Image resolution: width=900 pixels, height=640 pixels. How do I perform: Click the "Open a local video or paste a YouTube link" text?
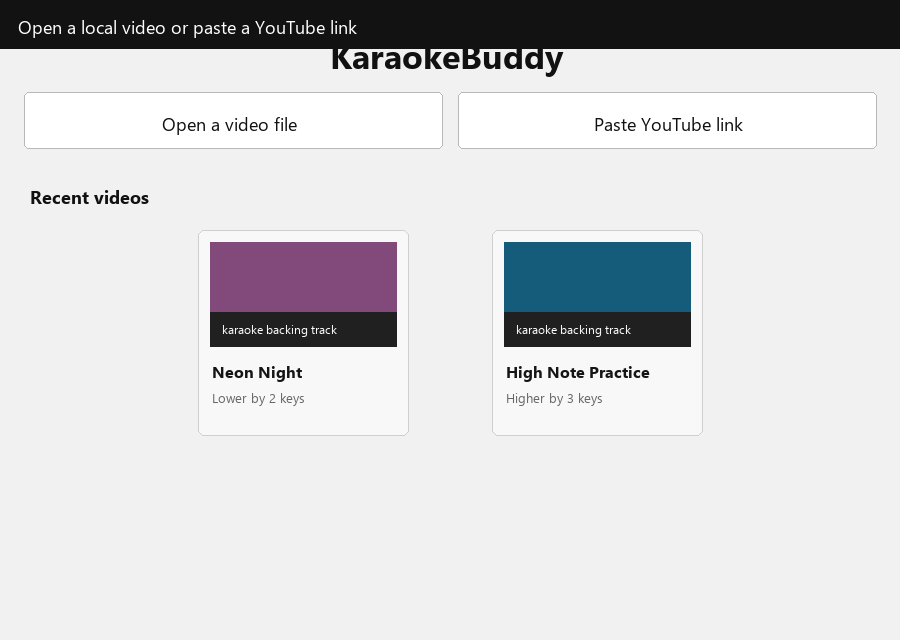coord(187,28)
